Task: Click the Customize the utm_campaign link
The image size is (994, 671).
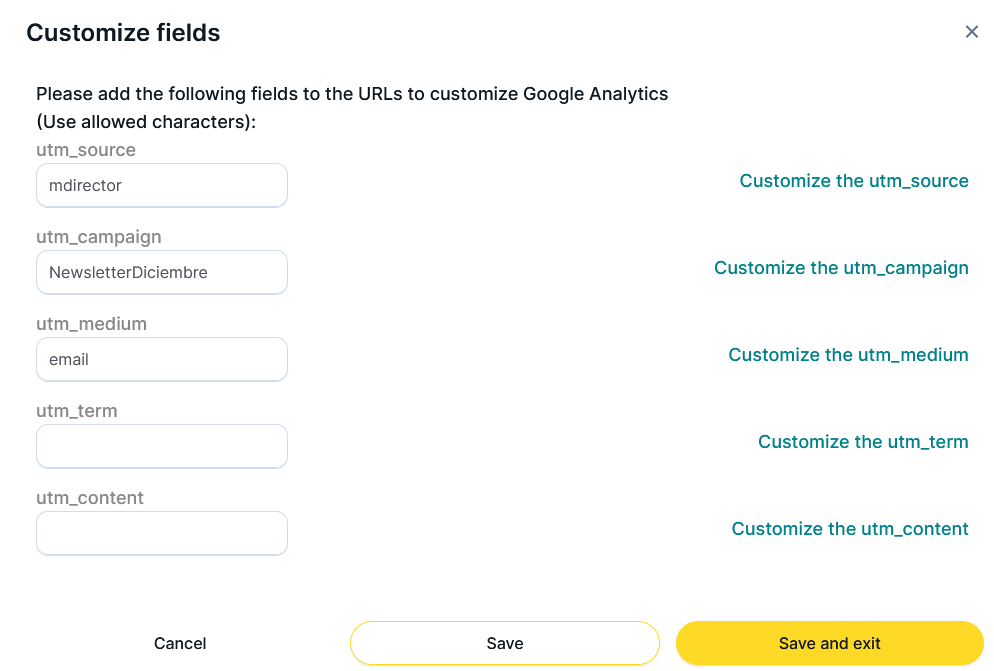Action: pos(841,268)
